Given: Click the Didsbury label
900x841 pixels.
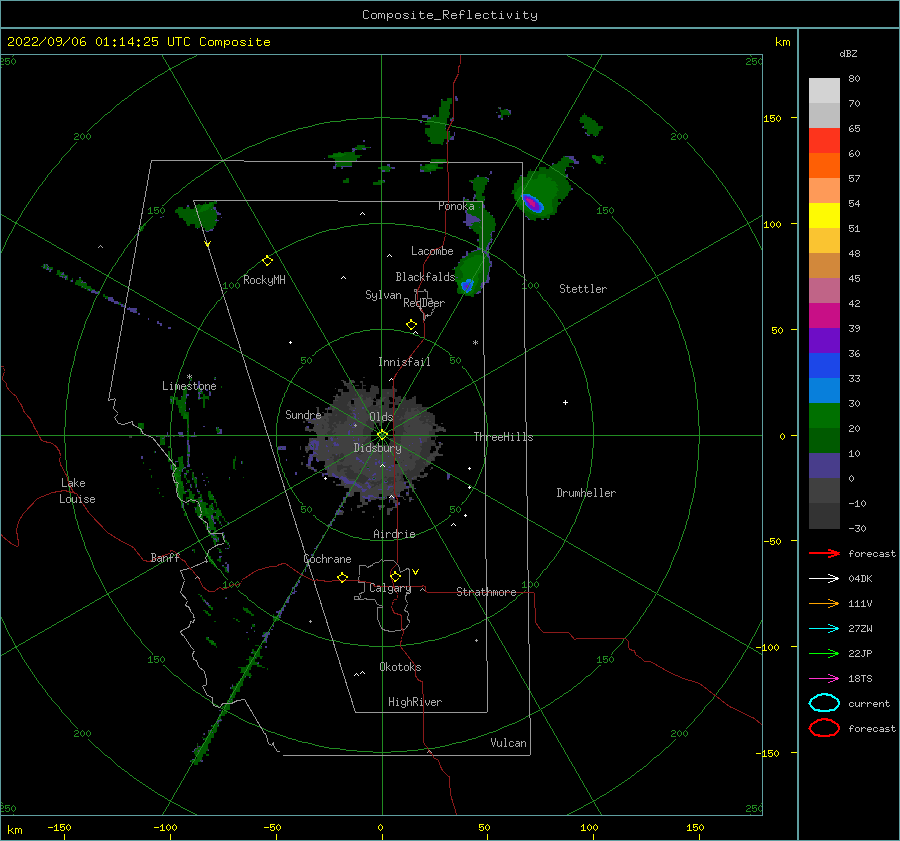Looking at the screenshot, I should (377, 448).
